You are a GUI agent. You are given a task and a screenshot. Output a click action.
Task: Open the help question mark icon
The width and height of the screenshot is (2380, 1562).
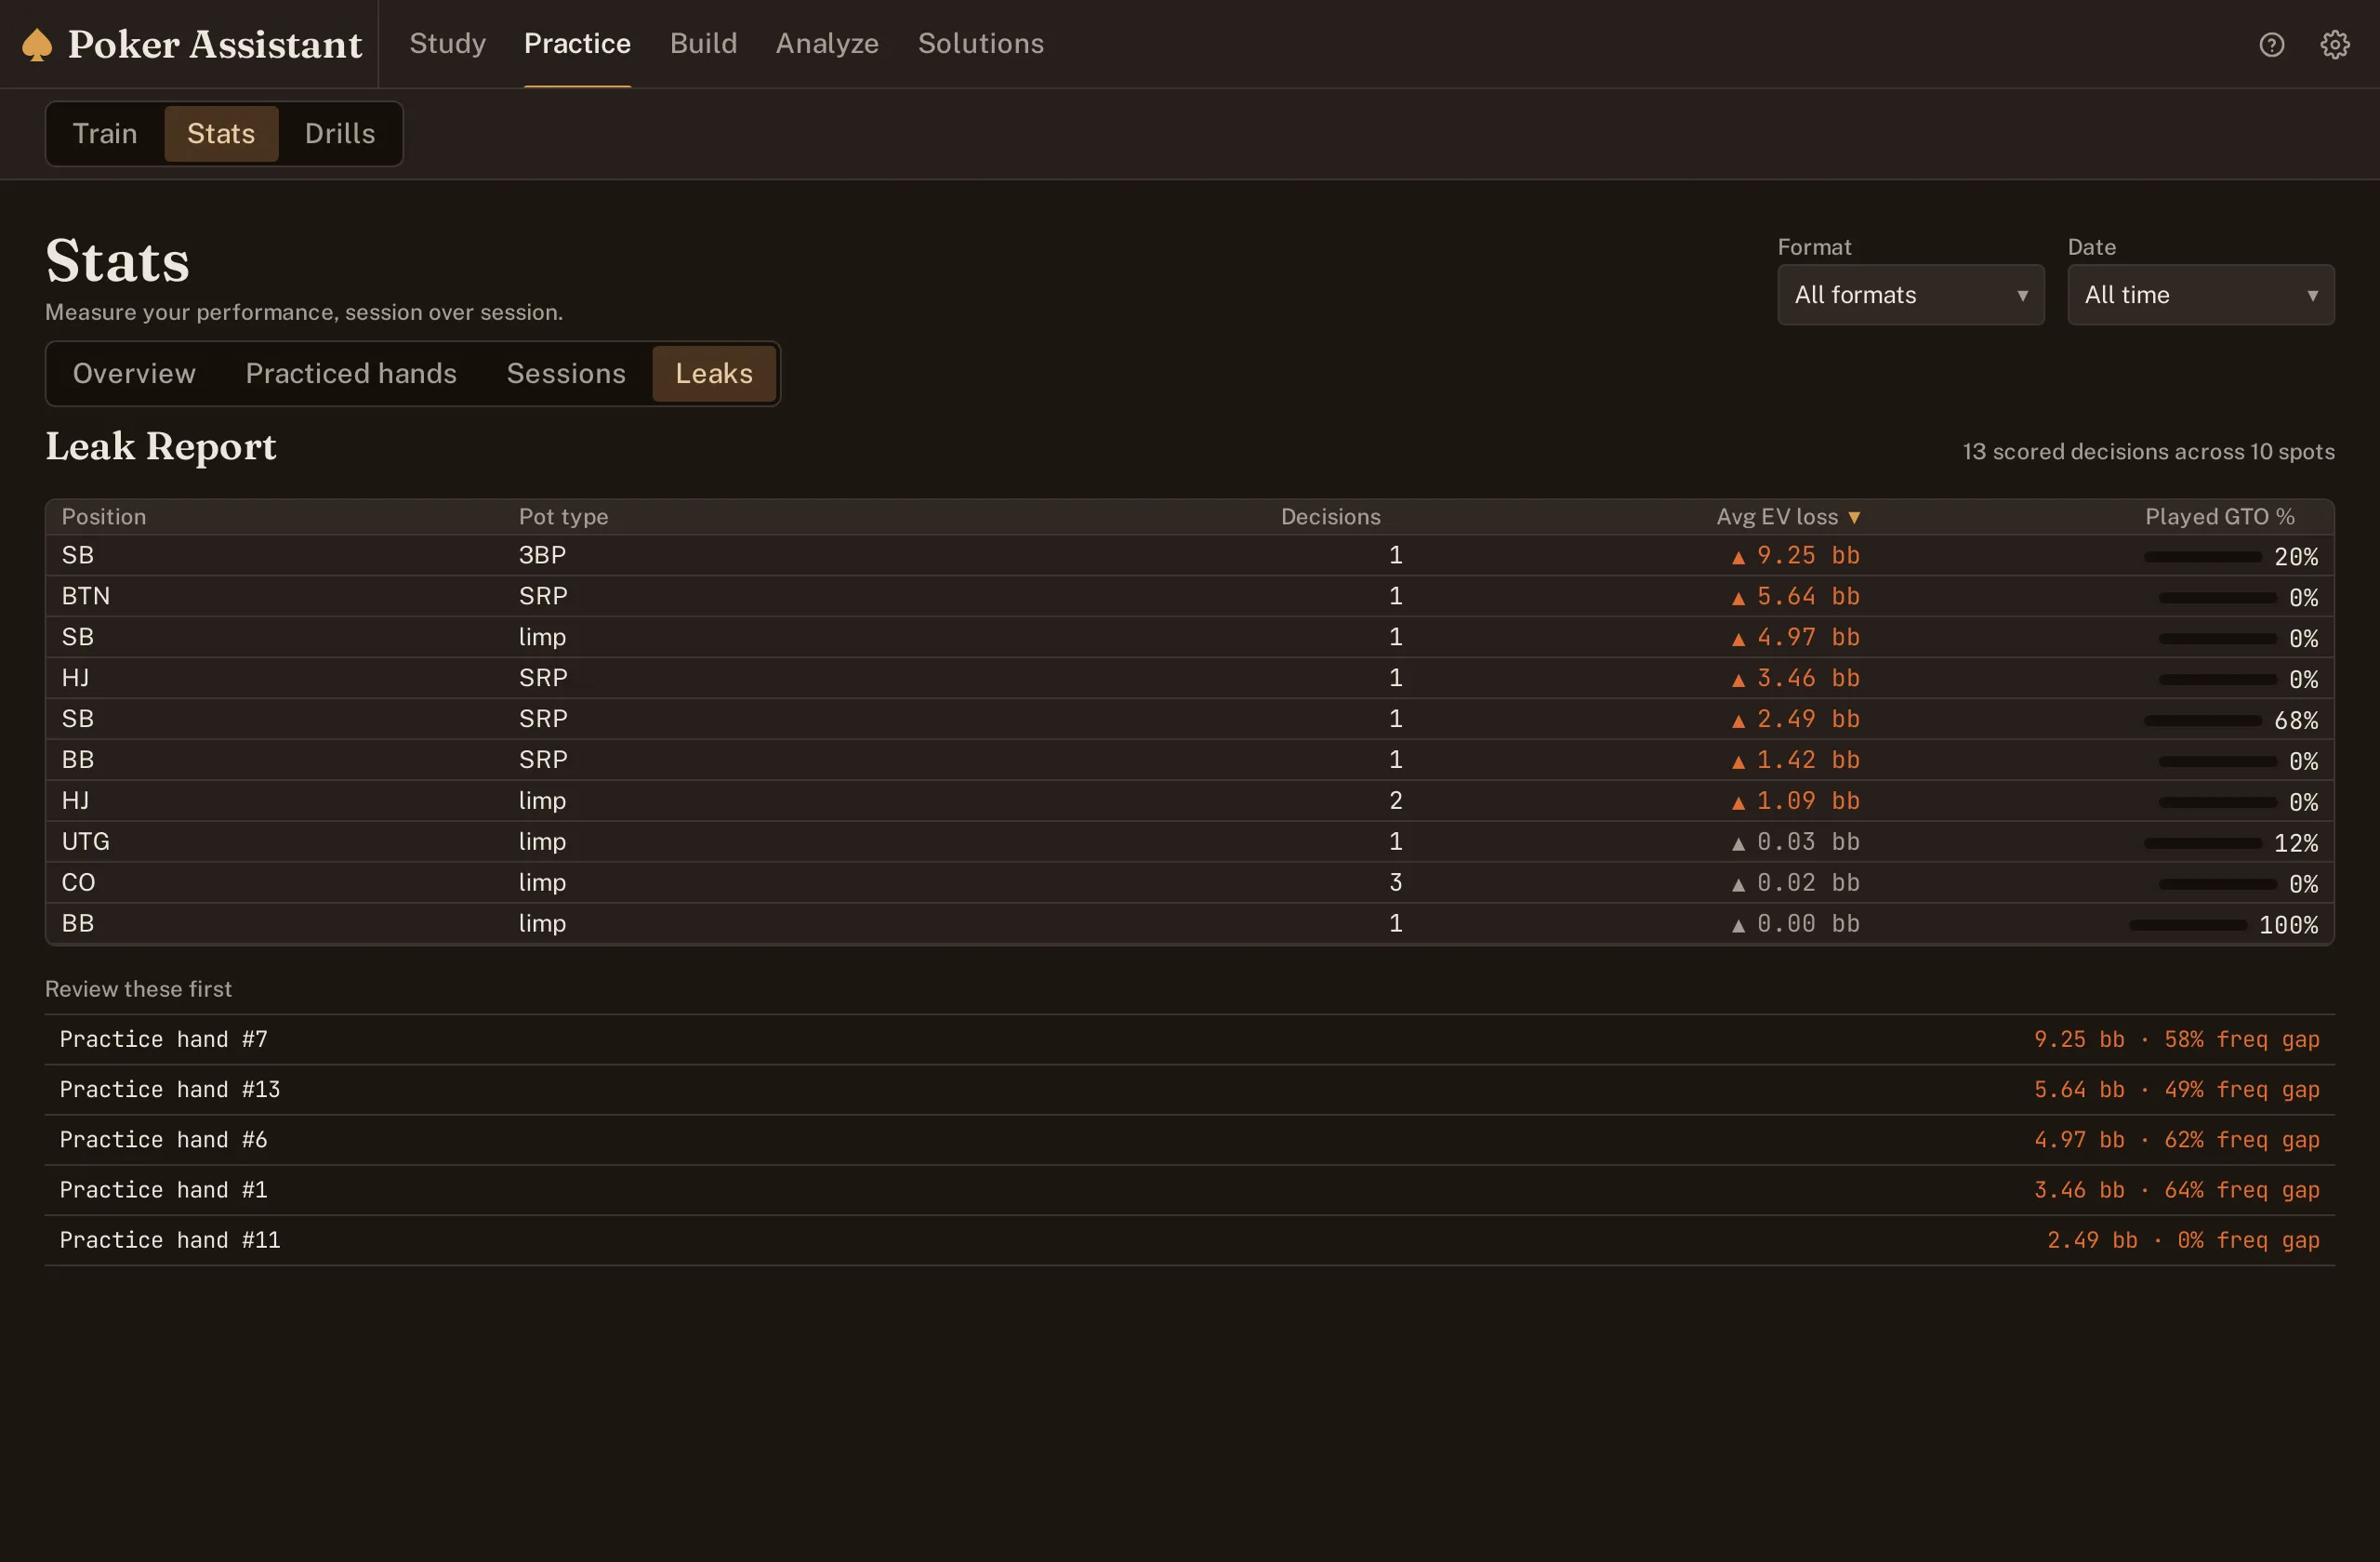click(x=2271, y=45)
